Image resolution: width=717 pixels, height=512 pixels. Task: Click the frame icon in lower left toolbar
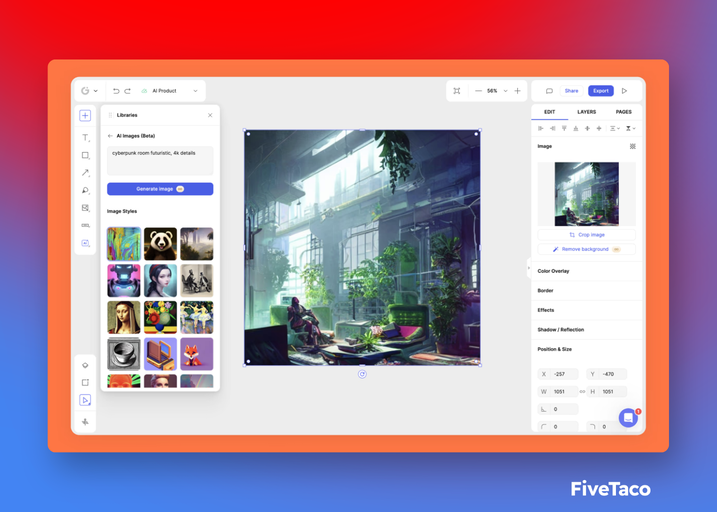(x=86, y=382)
